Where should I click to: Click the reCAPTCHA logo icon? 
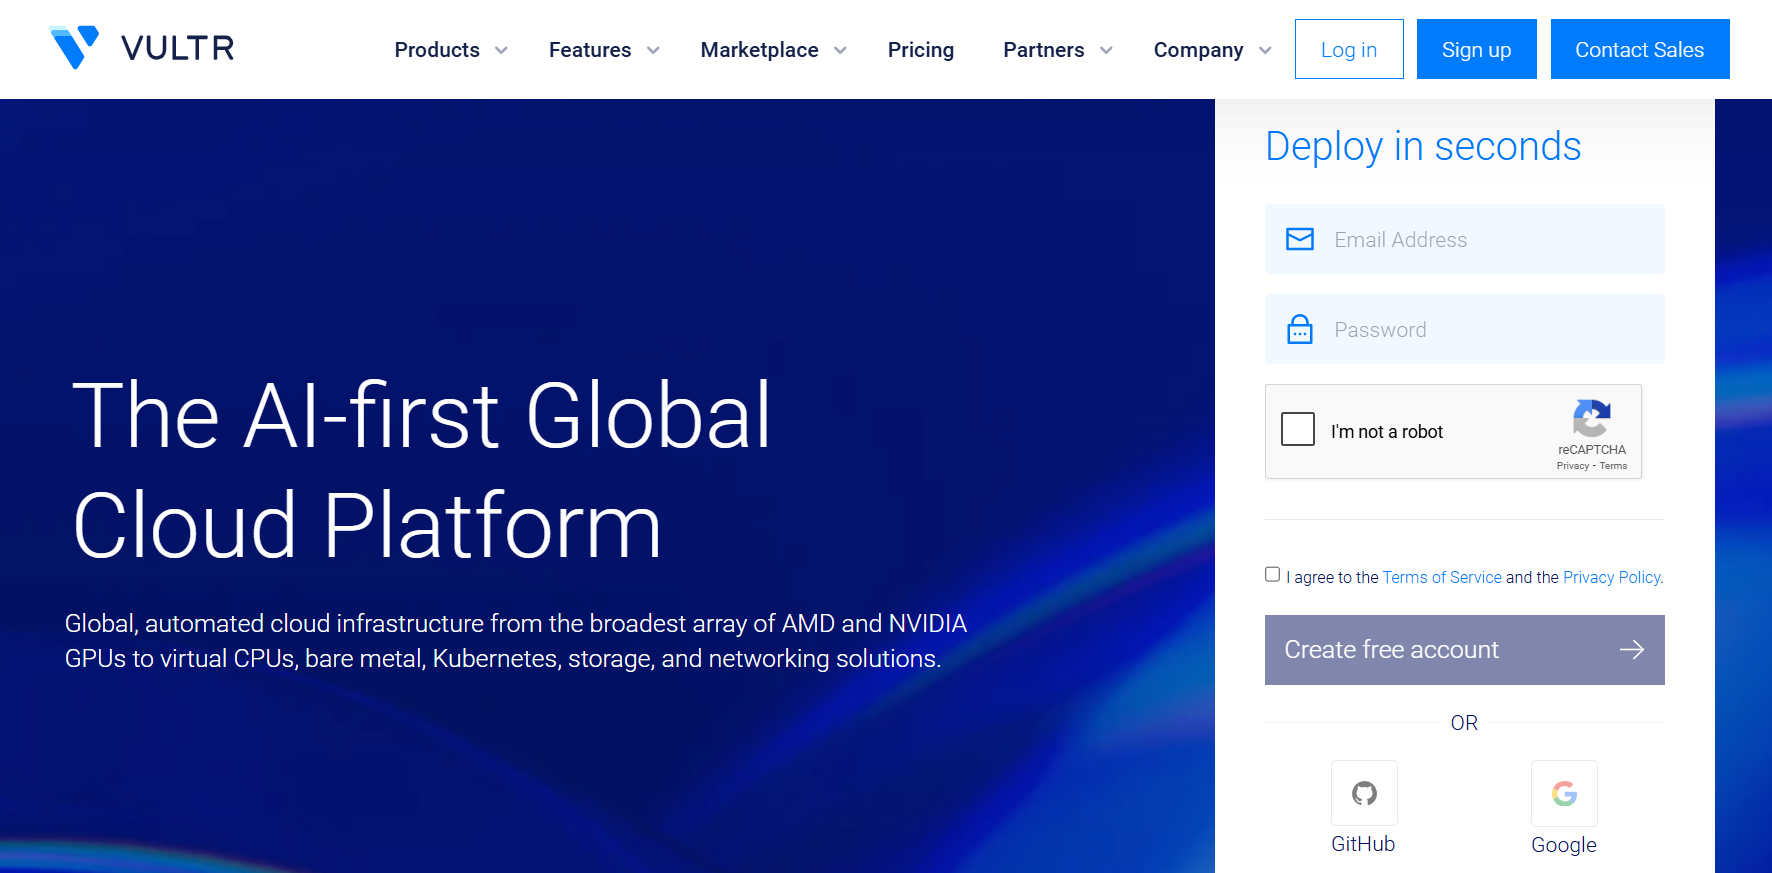1592,419
